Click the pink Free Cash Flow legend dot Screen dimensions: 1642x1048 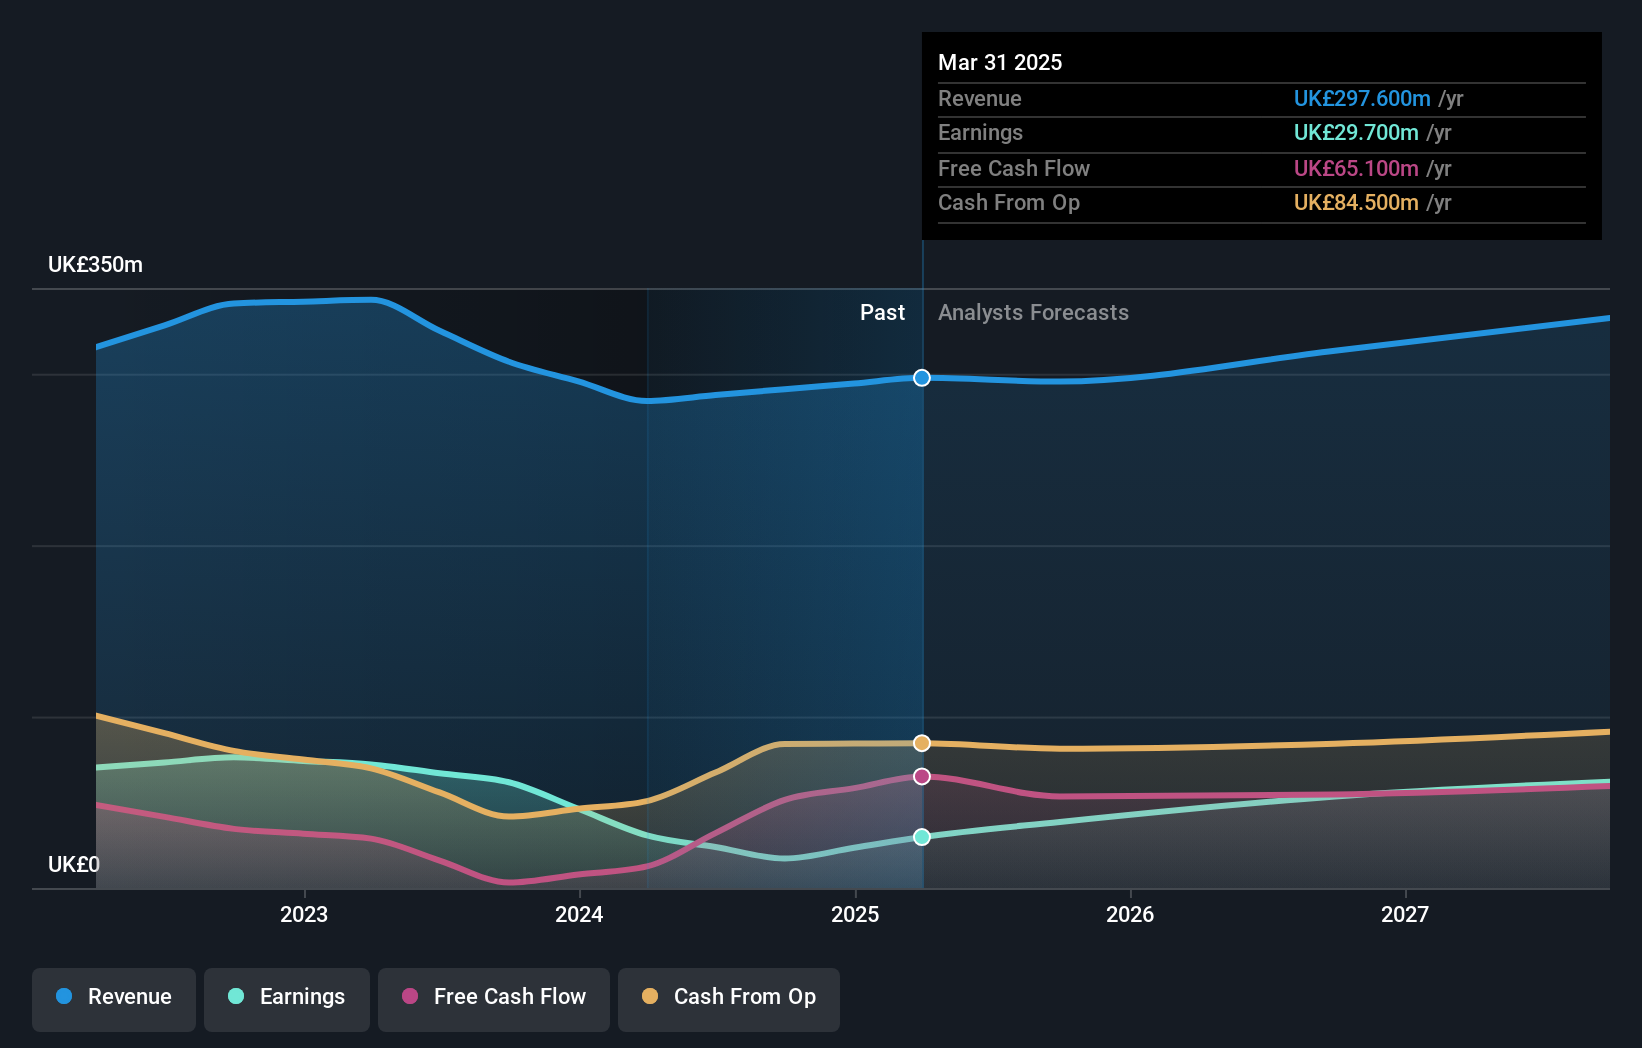click(x=410, y=996)
